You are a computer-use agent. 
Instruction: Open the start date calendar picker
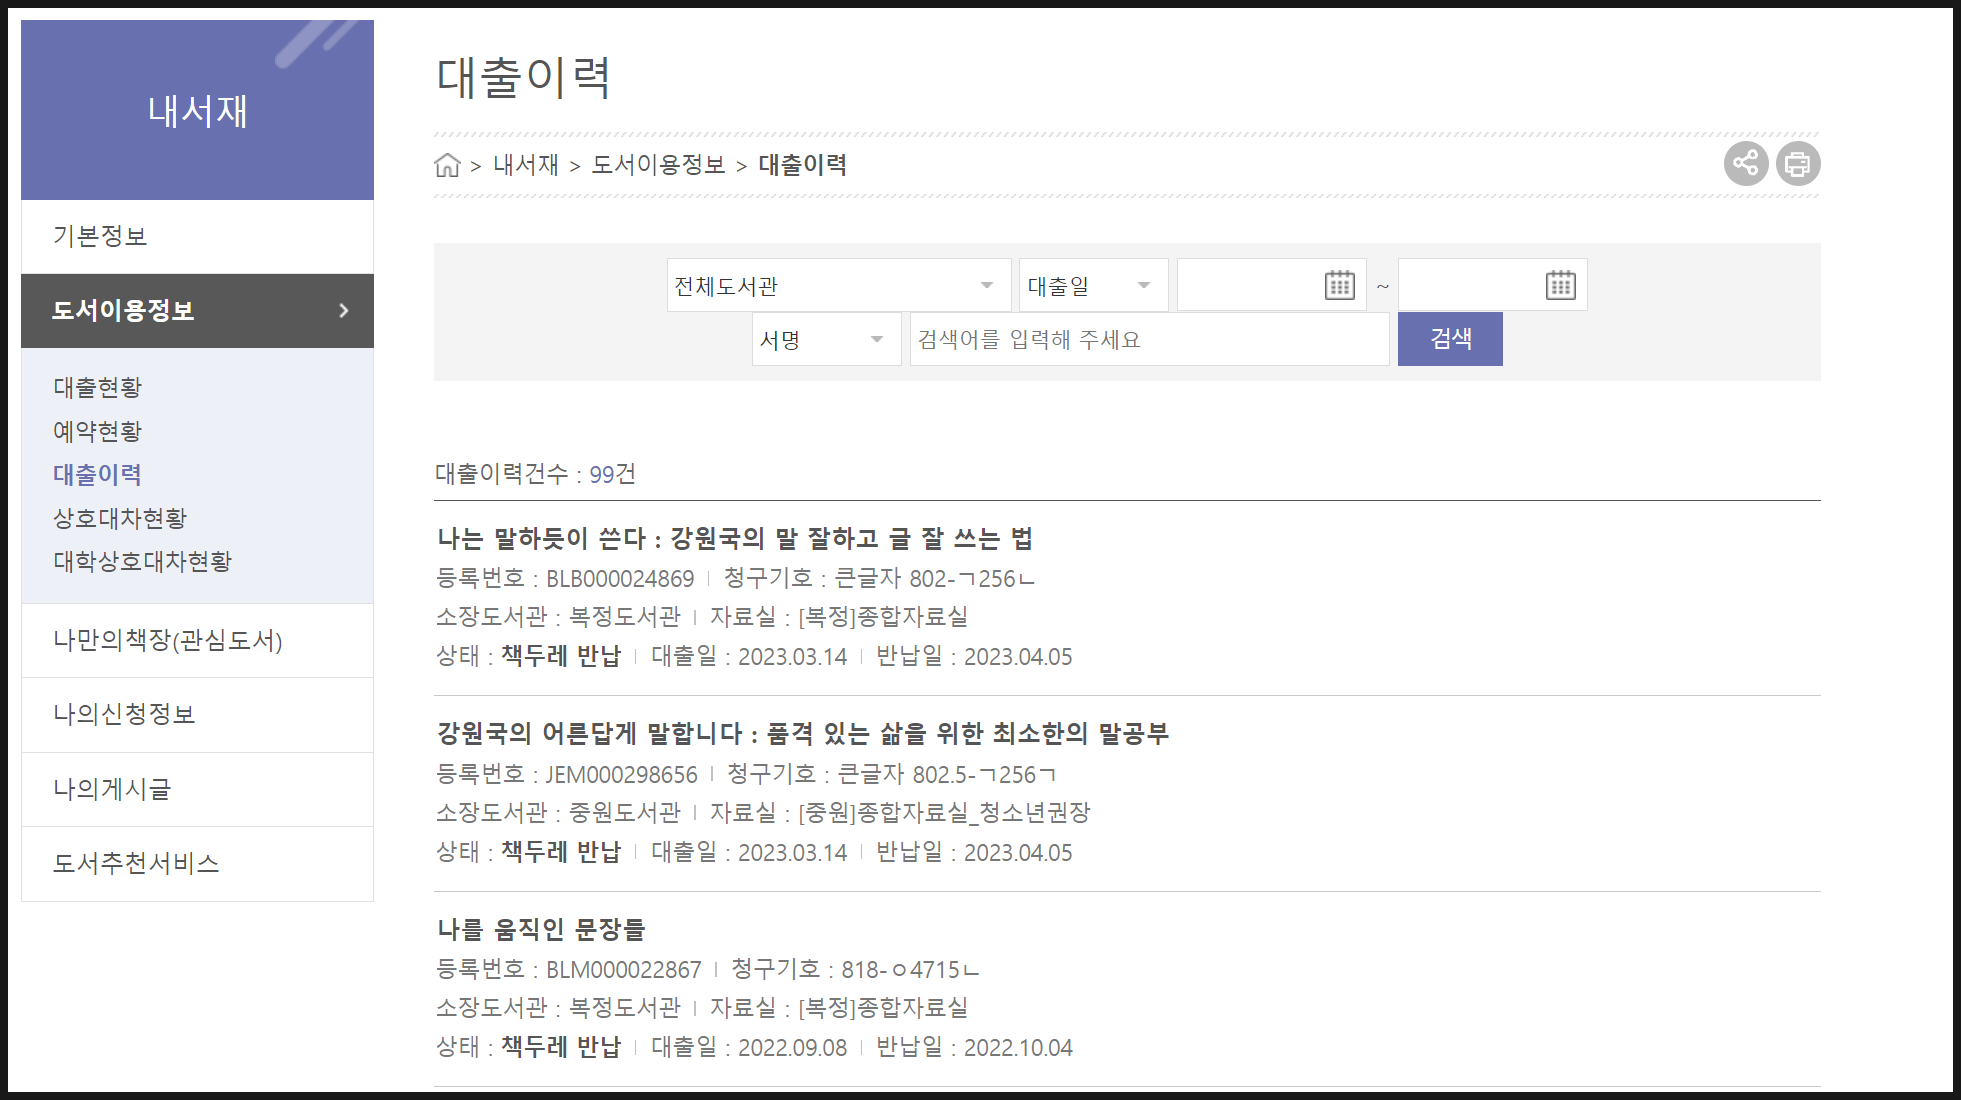[1339, 286]
